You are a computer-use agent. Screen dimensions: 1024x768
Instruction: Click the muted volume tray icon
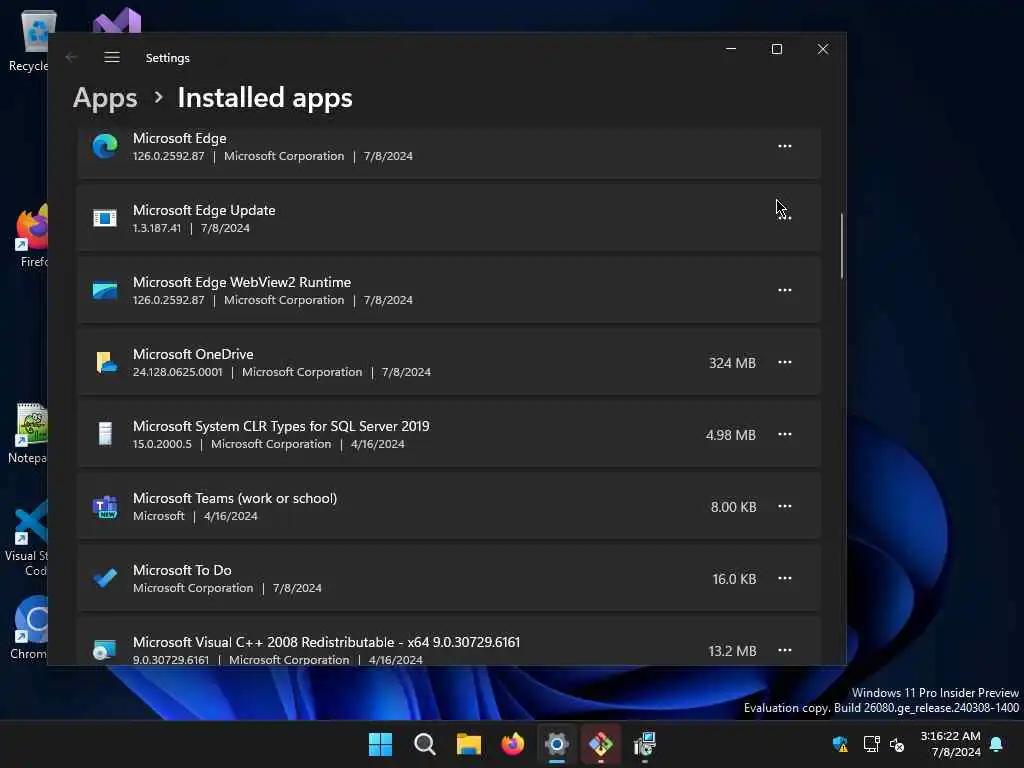(897, 744)
